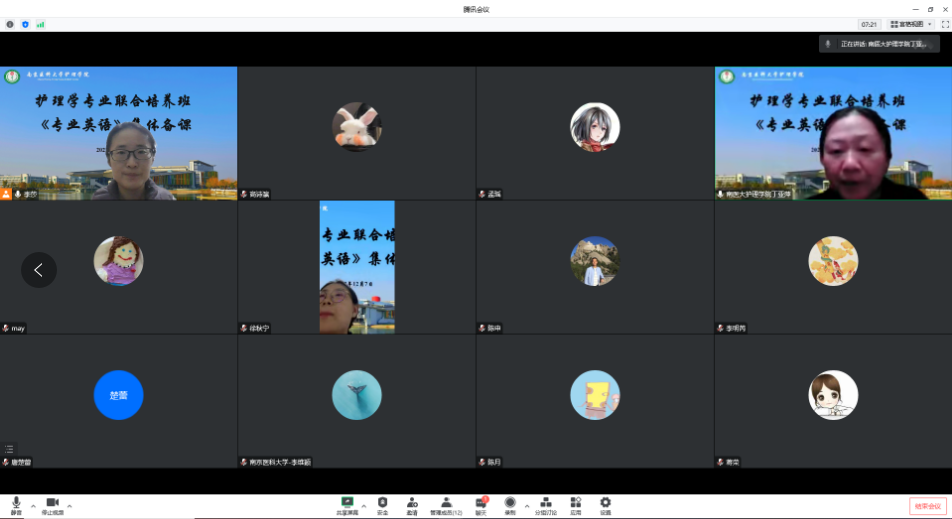952x519 pixels.
Task: Expand the microphone options arrow
Action: point(33,505)
